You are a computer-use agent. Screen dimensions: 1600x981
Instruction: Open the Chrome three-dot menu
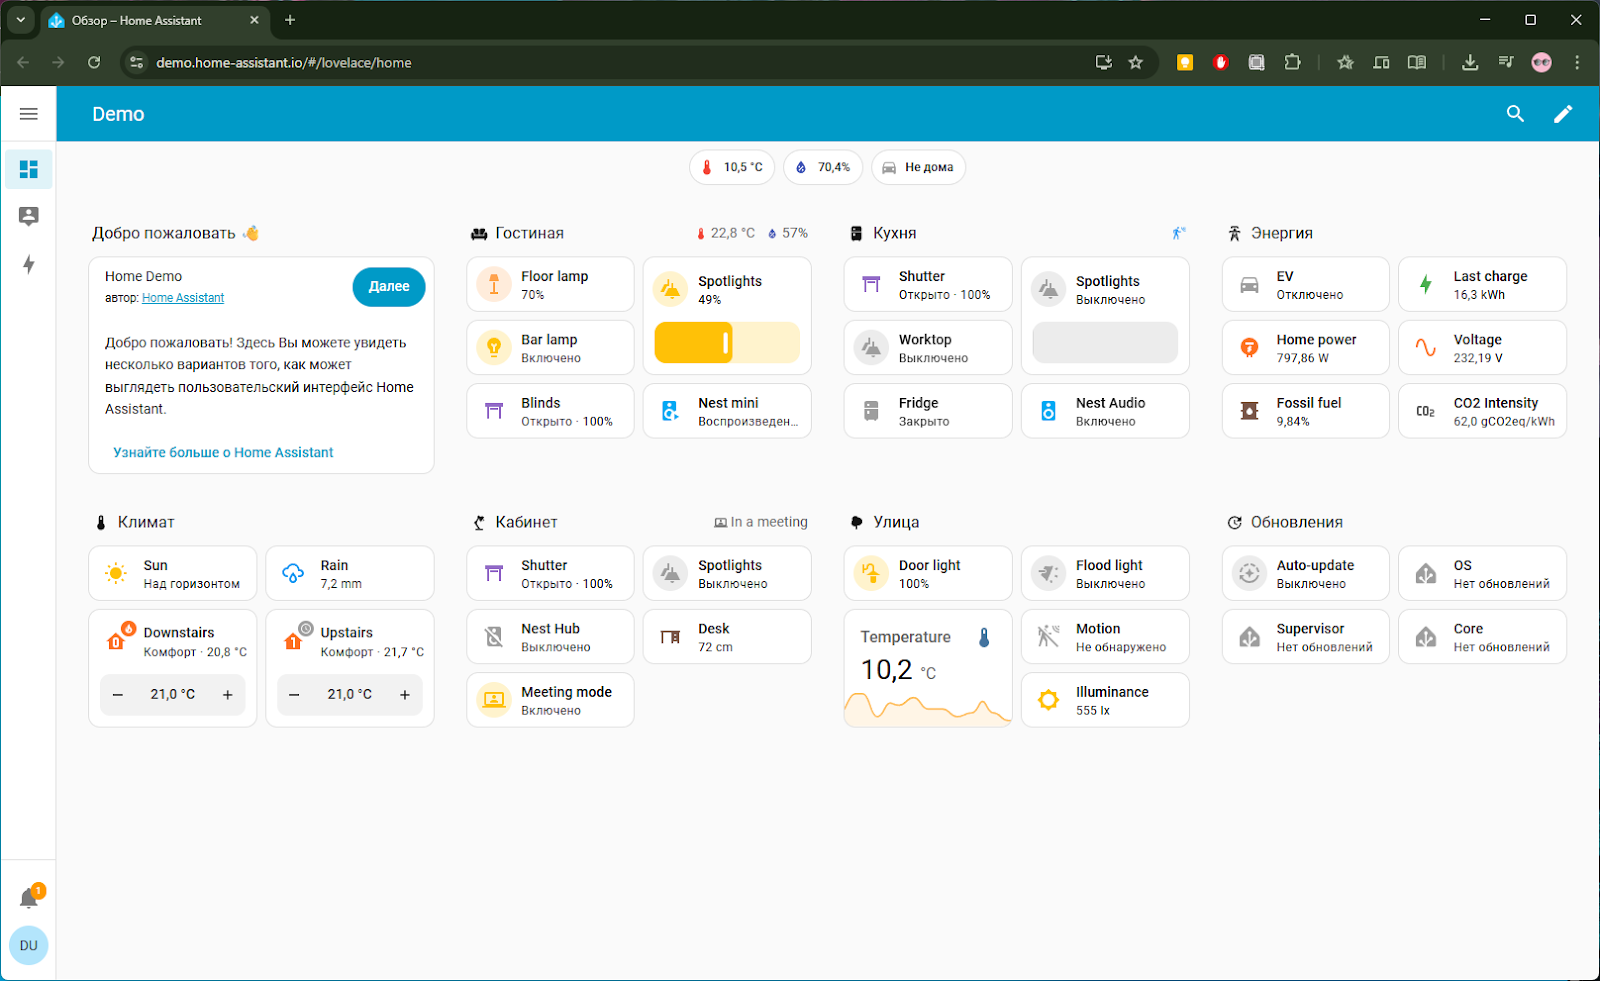coord(1577,62)
